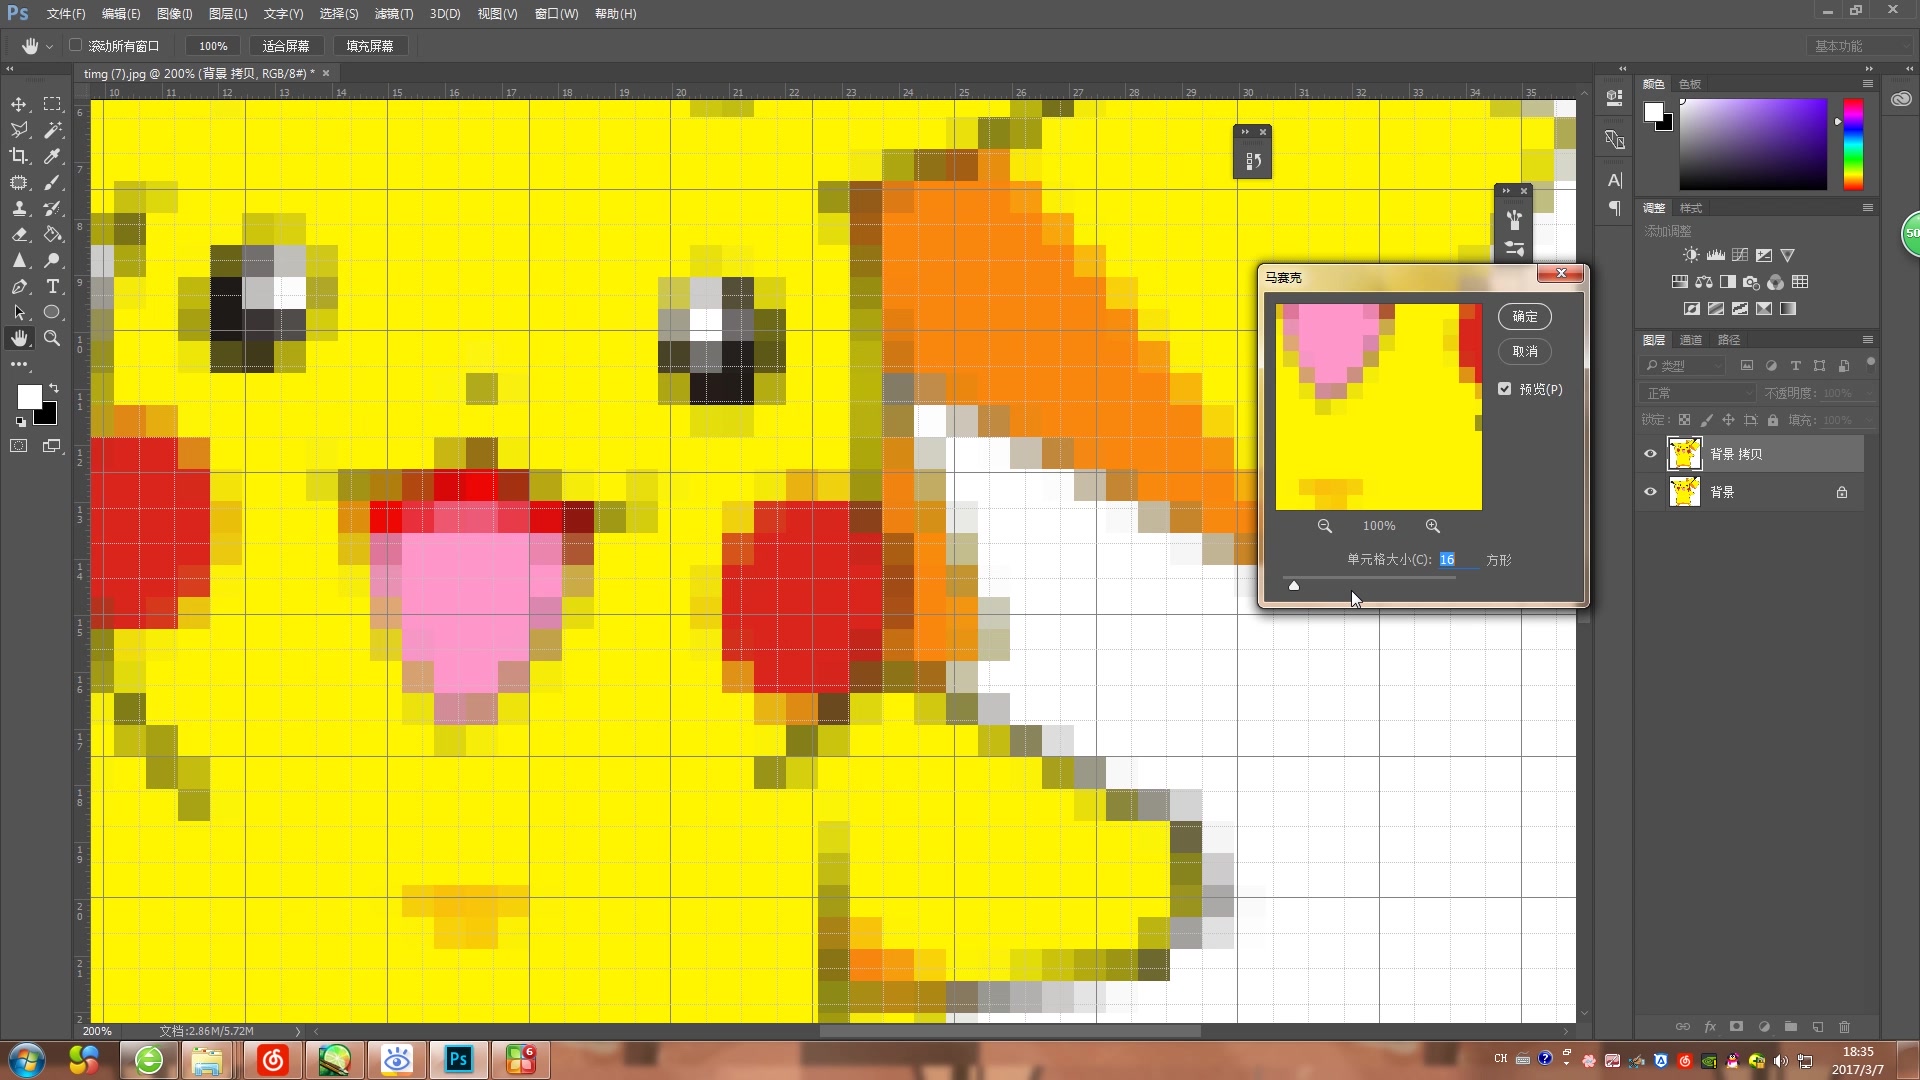
Task: Click 填充屏幕 fill screen button
Action: (x=370, y=46)
